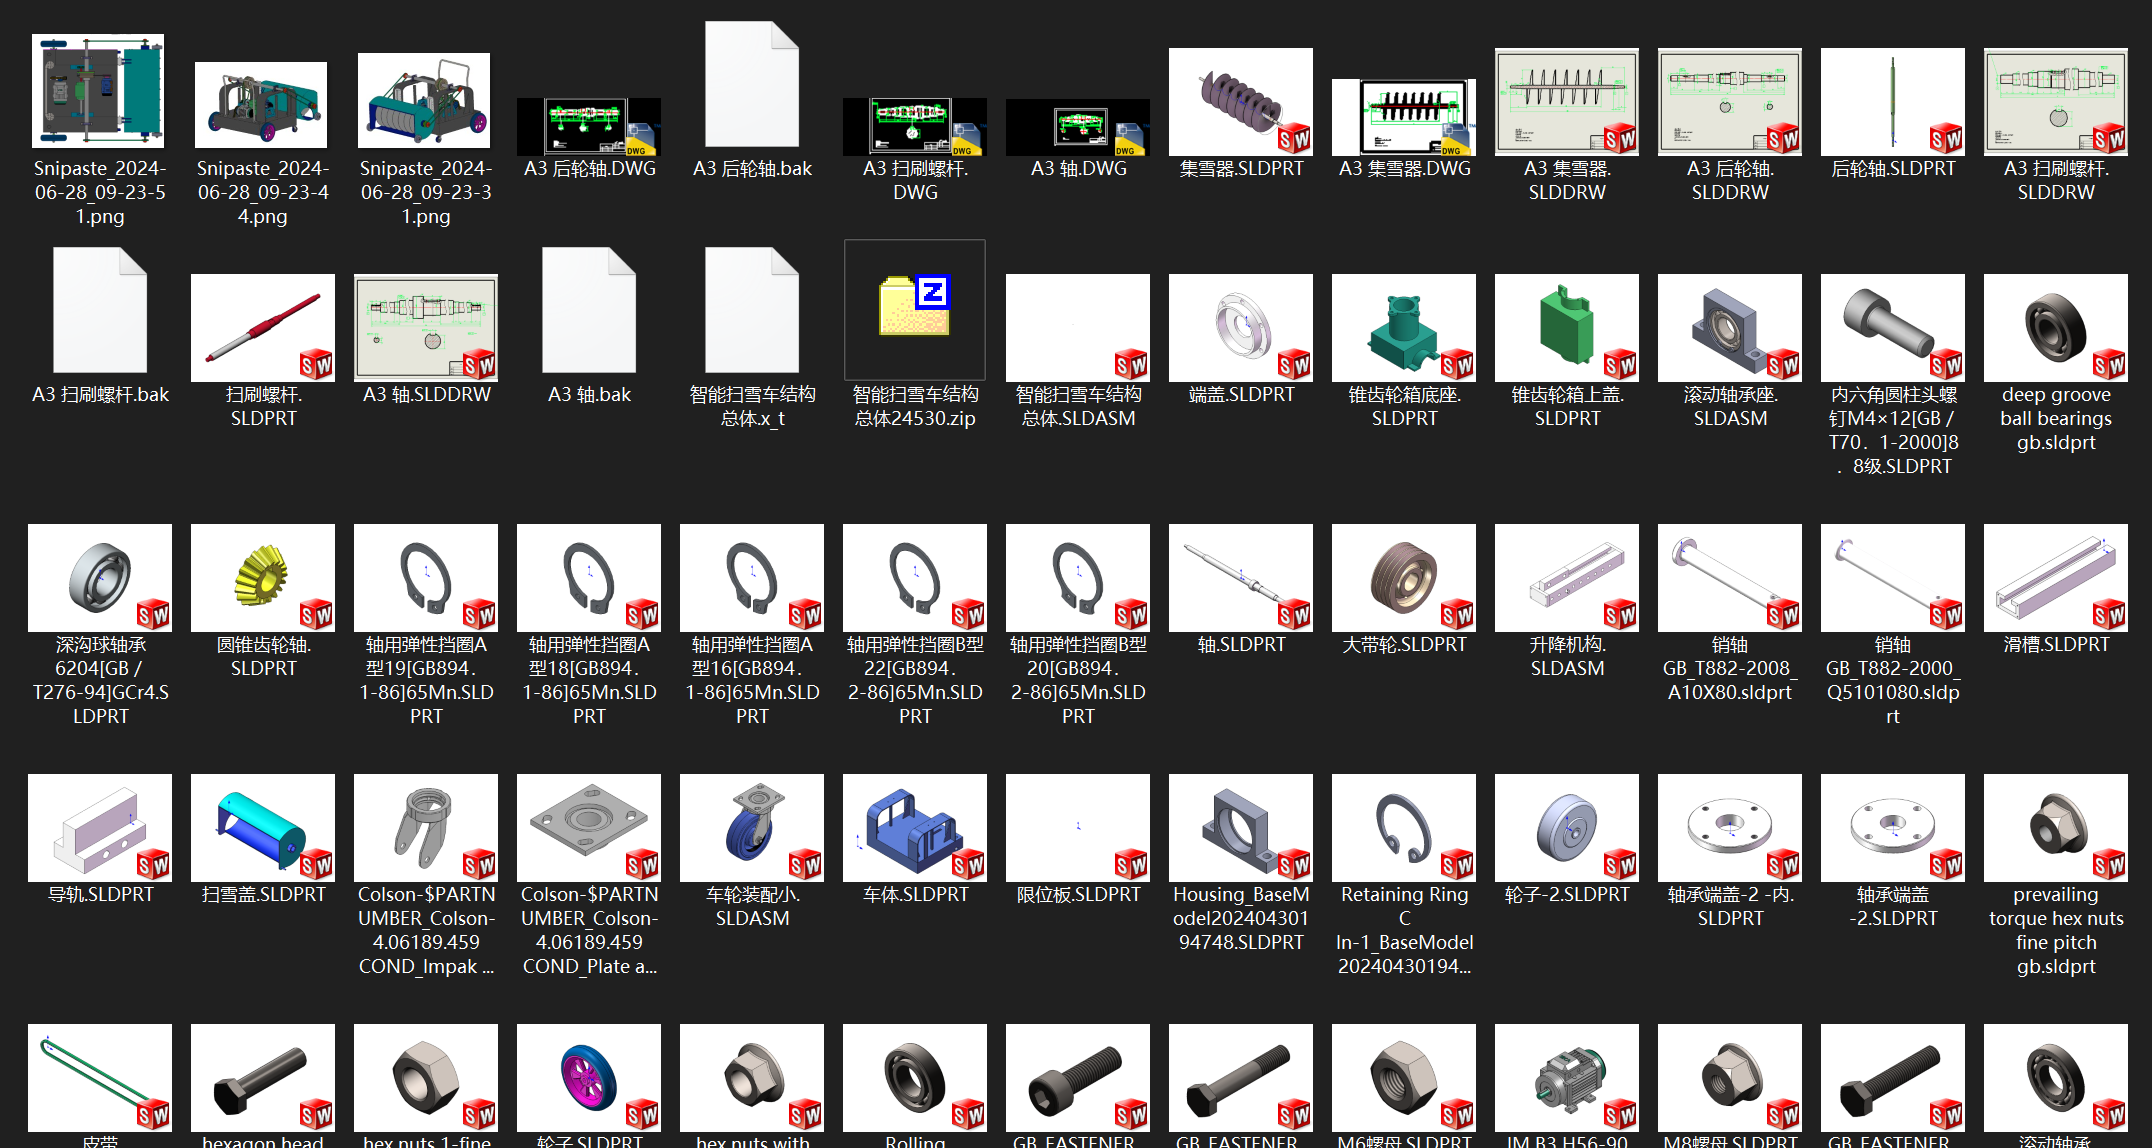Open the 车体.SLDPRT blue body part
The height and width of the screenshot is (1148, 2152).
914,828
